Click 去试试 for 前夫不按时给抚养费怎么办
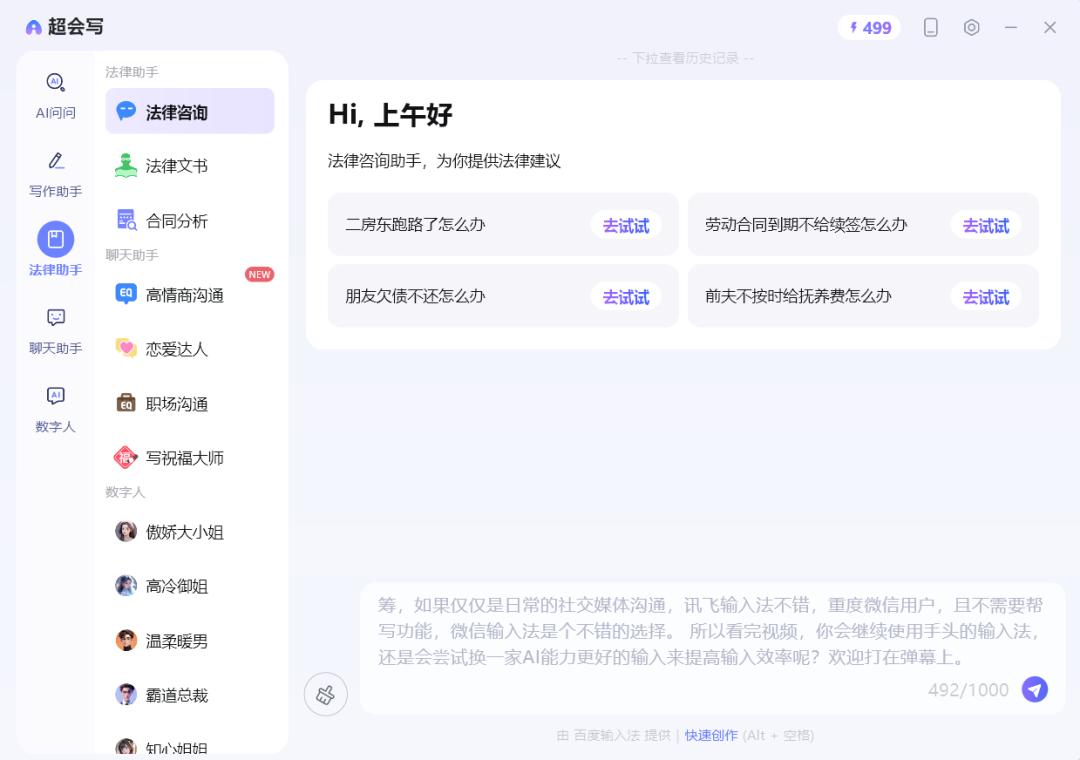 [986, 296]
